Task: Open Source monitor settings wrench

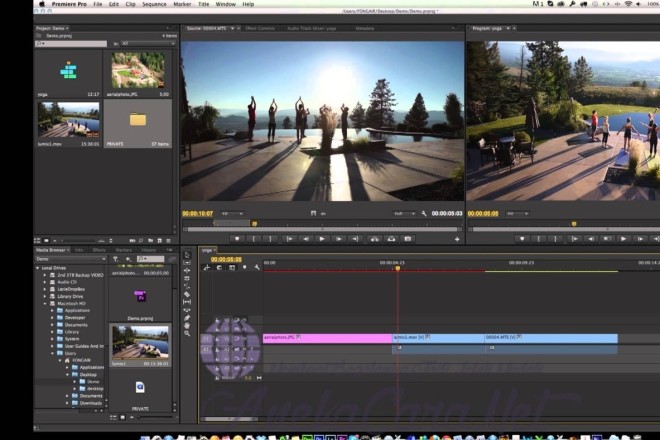Action: tap(424, 214)
